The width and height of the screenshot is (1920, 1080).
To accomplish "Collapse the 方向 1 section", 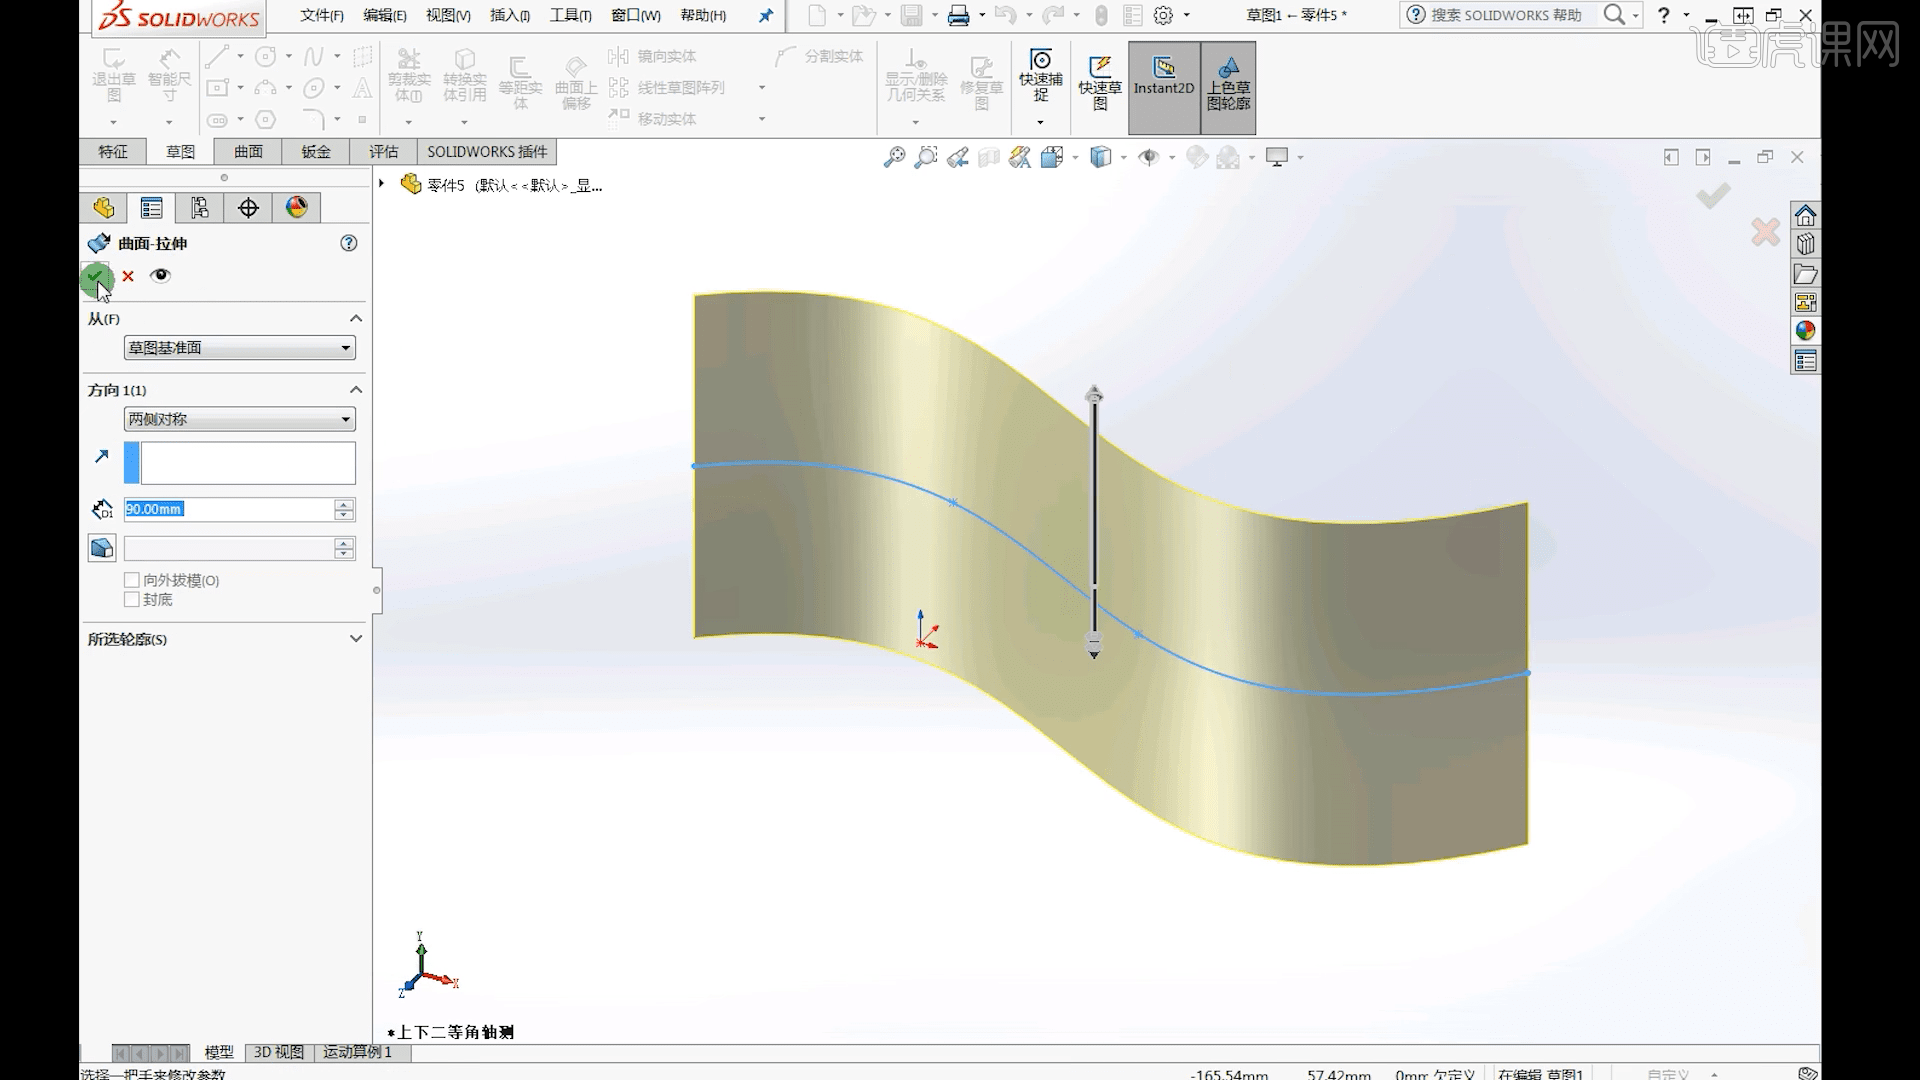I will tap(355, 390).
